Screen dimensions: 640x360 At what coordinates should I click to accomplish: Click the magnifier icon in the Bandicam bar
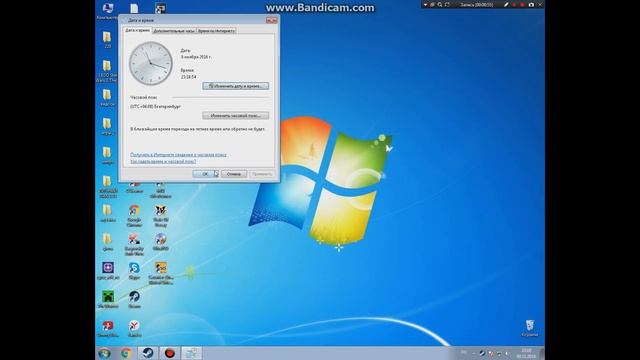click(440, 5)
